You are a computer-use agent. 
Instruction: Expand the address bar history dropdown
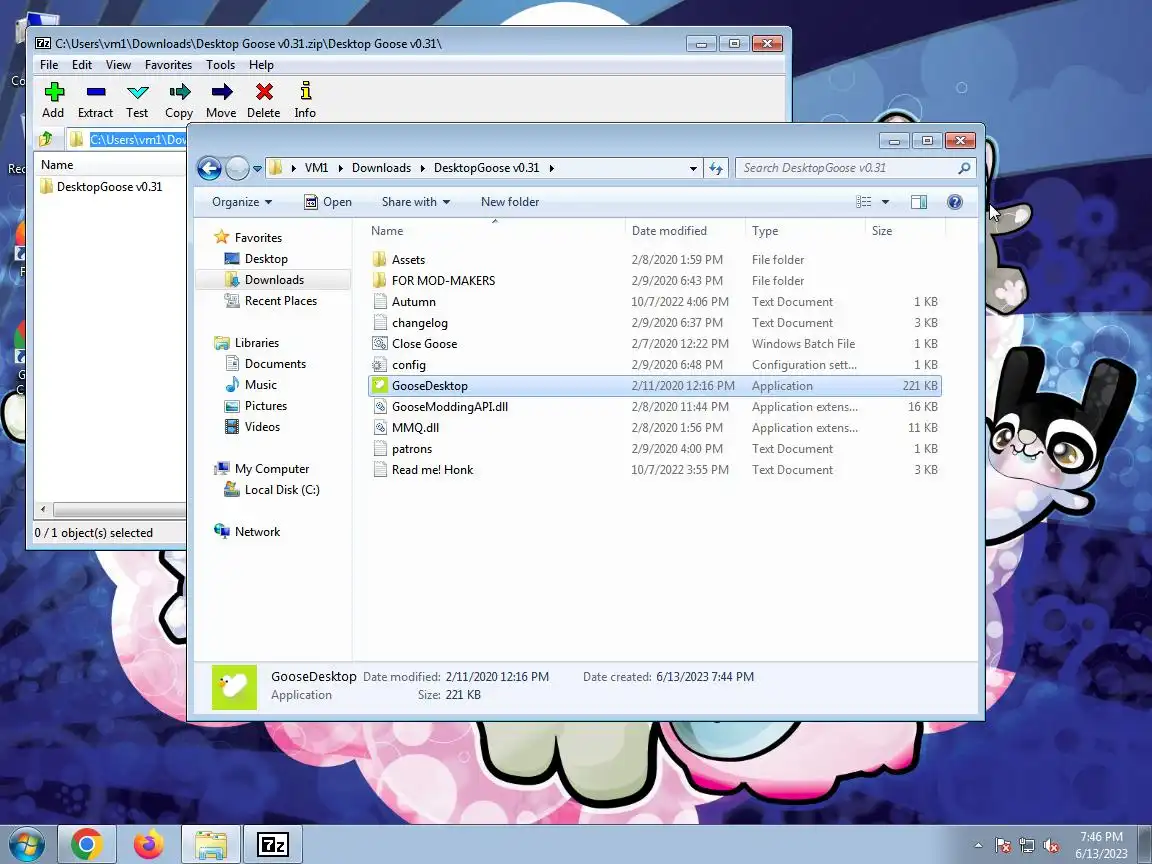tap(693, 168)
